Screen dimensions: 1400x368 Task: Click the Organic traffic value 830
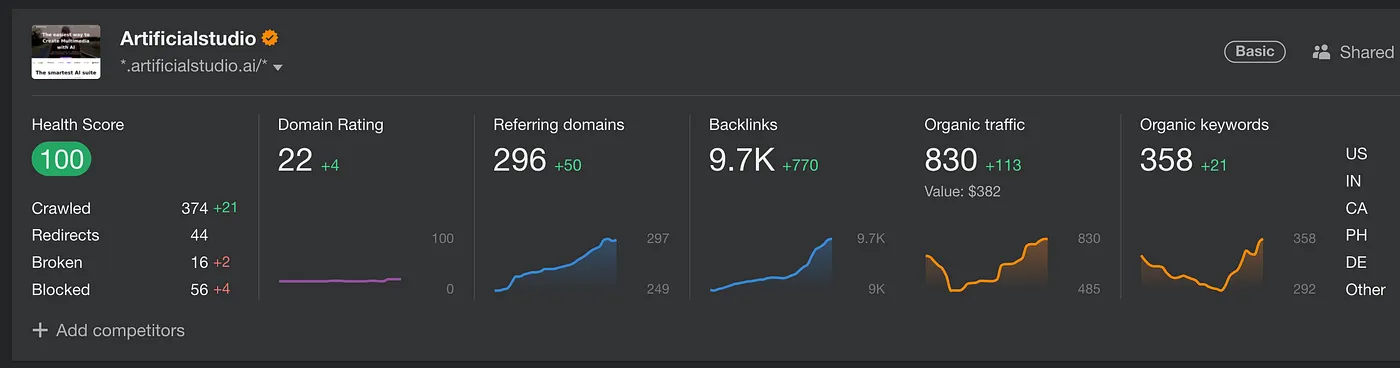click(x=951, y=160)
